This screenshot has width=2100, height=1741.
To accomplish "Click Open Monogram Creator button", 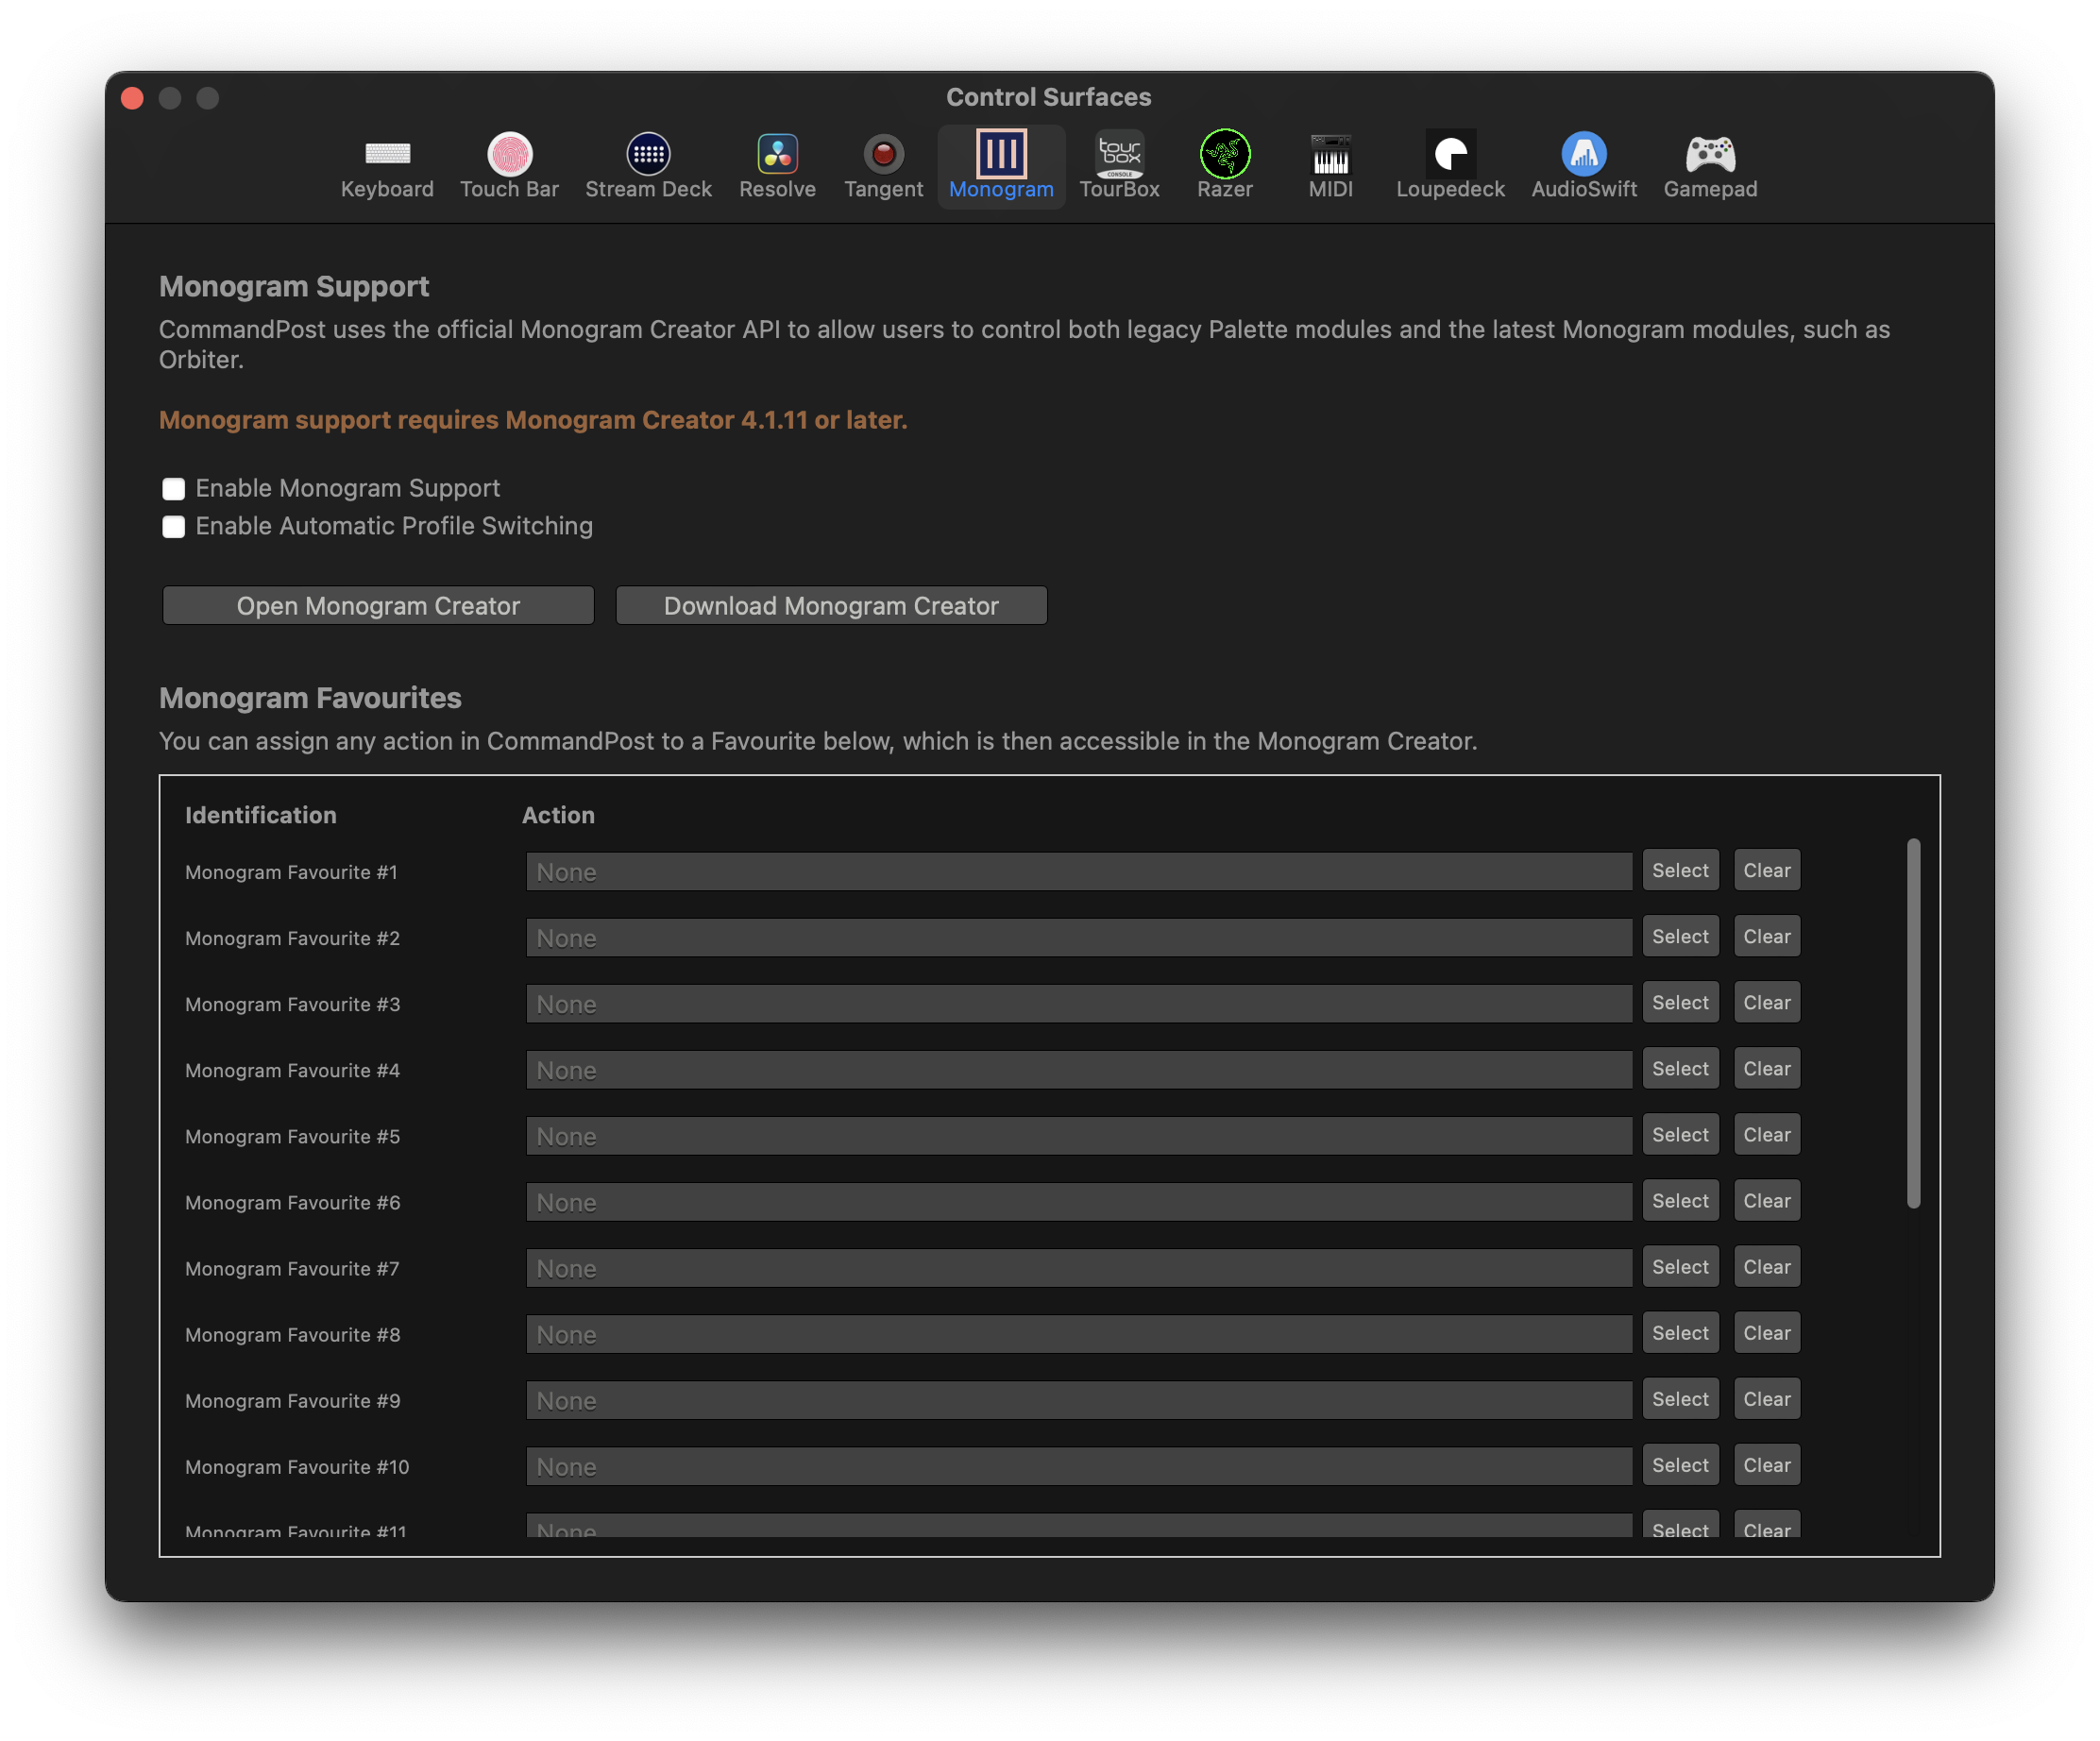I will 378,605.
